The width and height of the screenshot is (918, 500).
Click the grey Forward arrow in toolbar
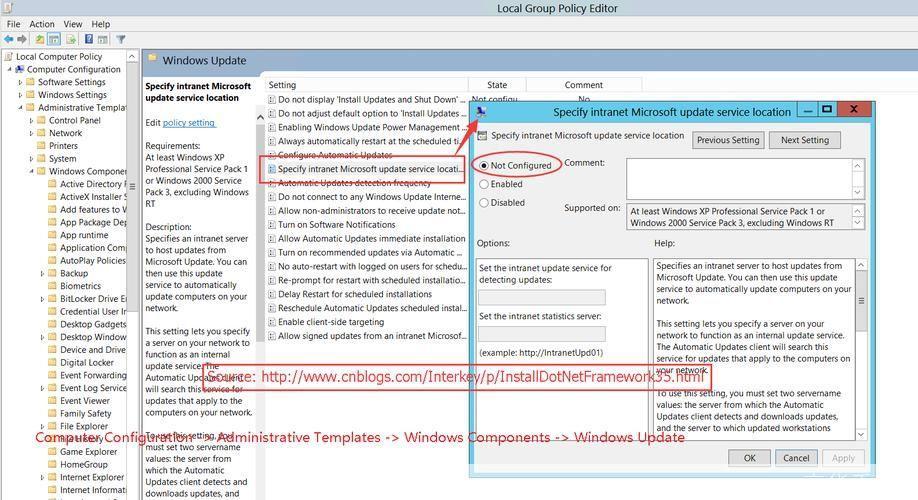pos(22,39)
